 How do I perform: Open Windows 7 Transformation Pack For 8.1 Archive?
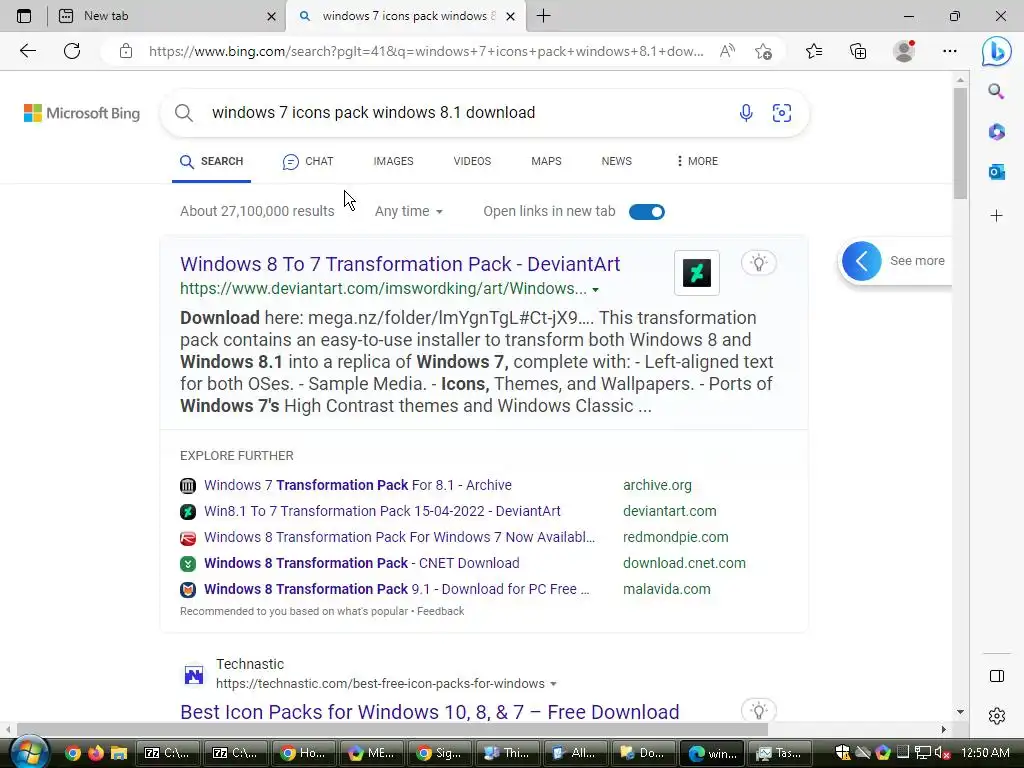coord(358,485)
